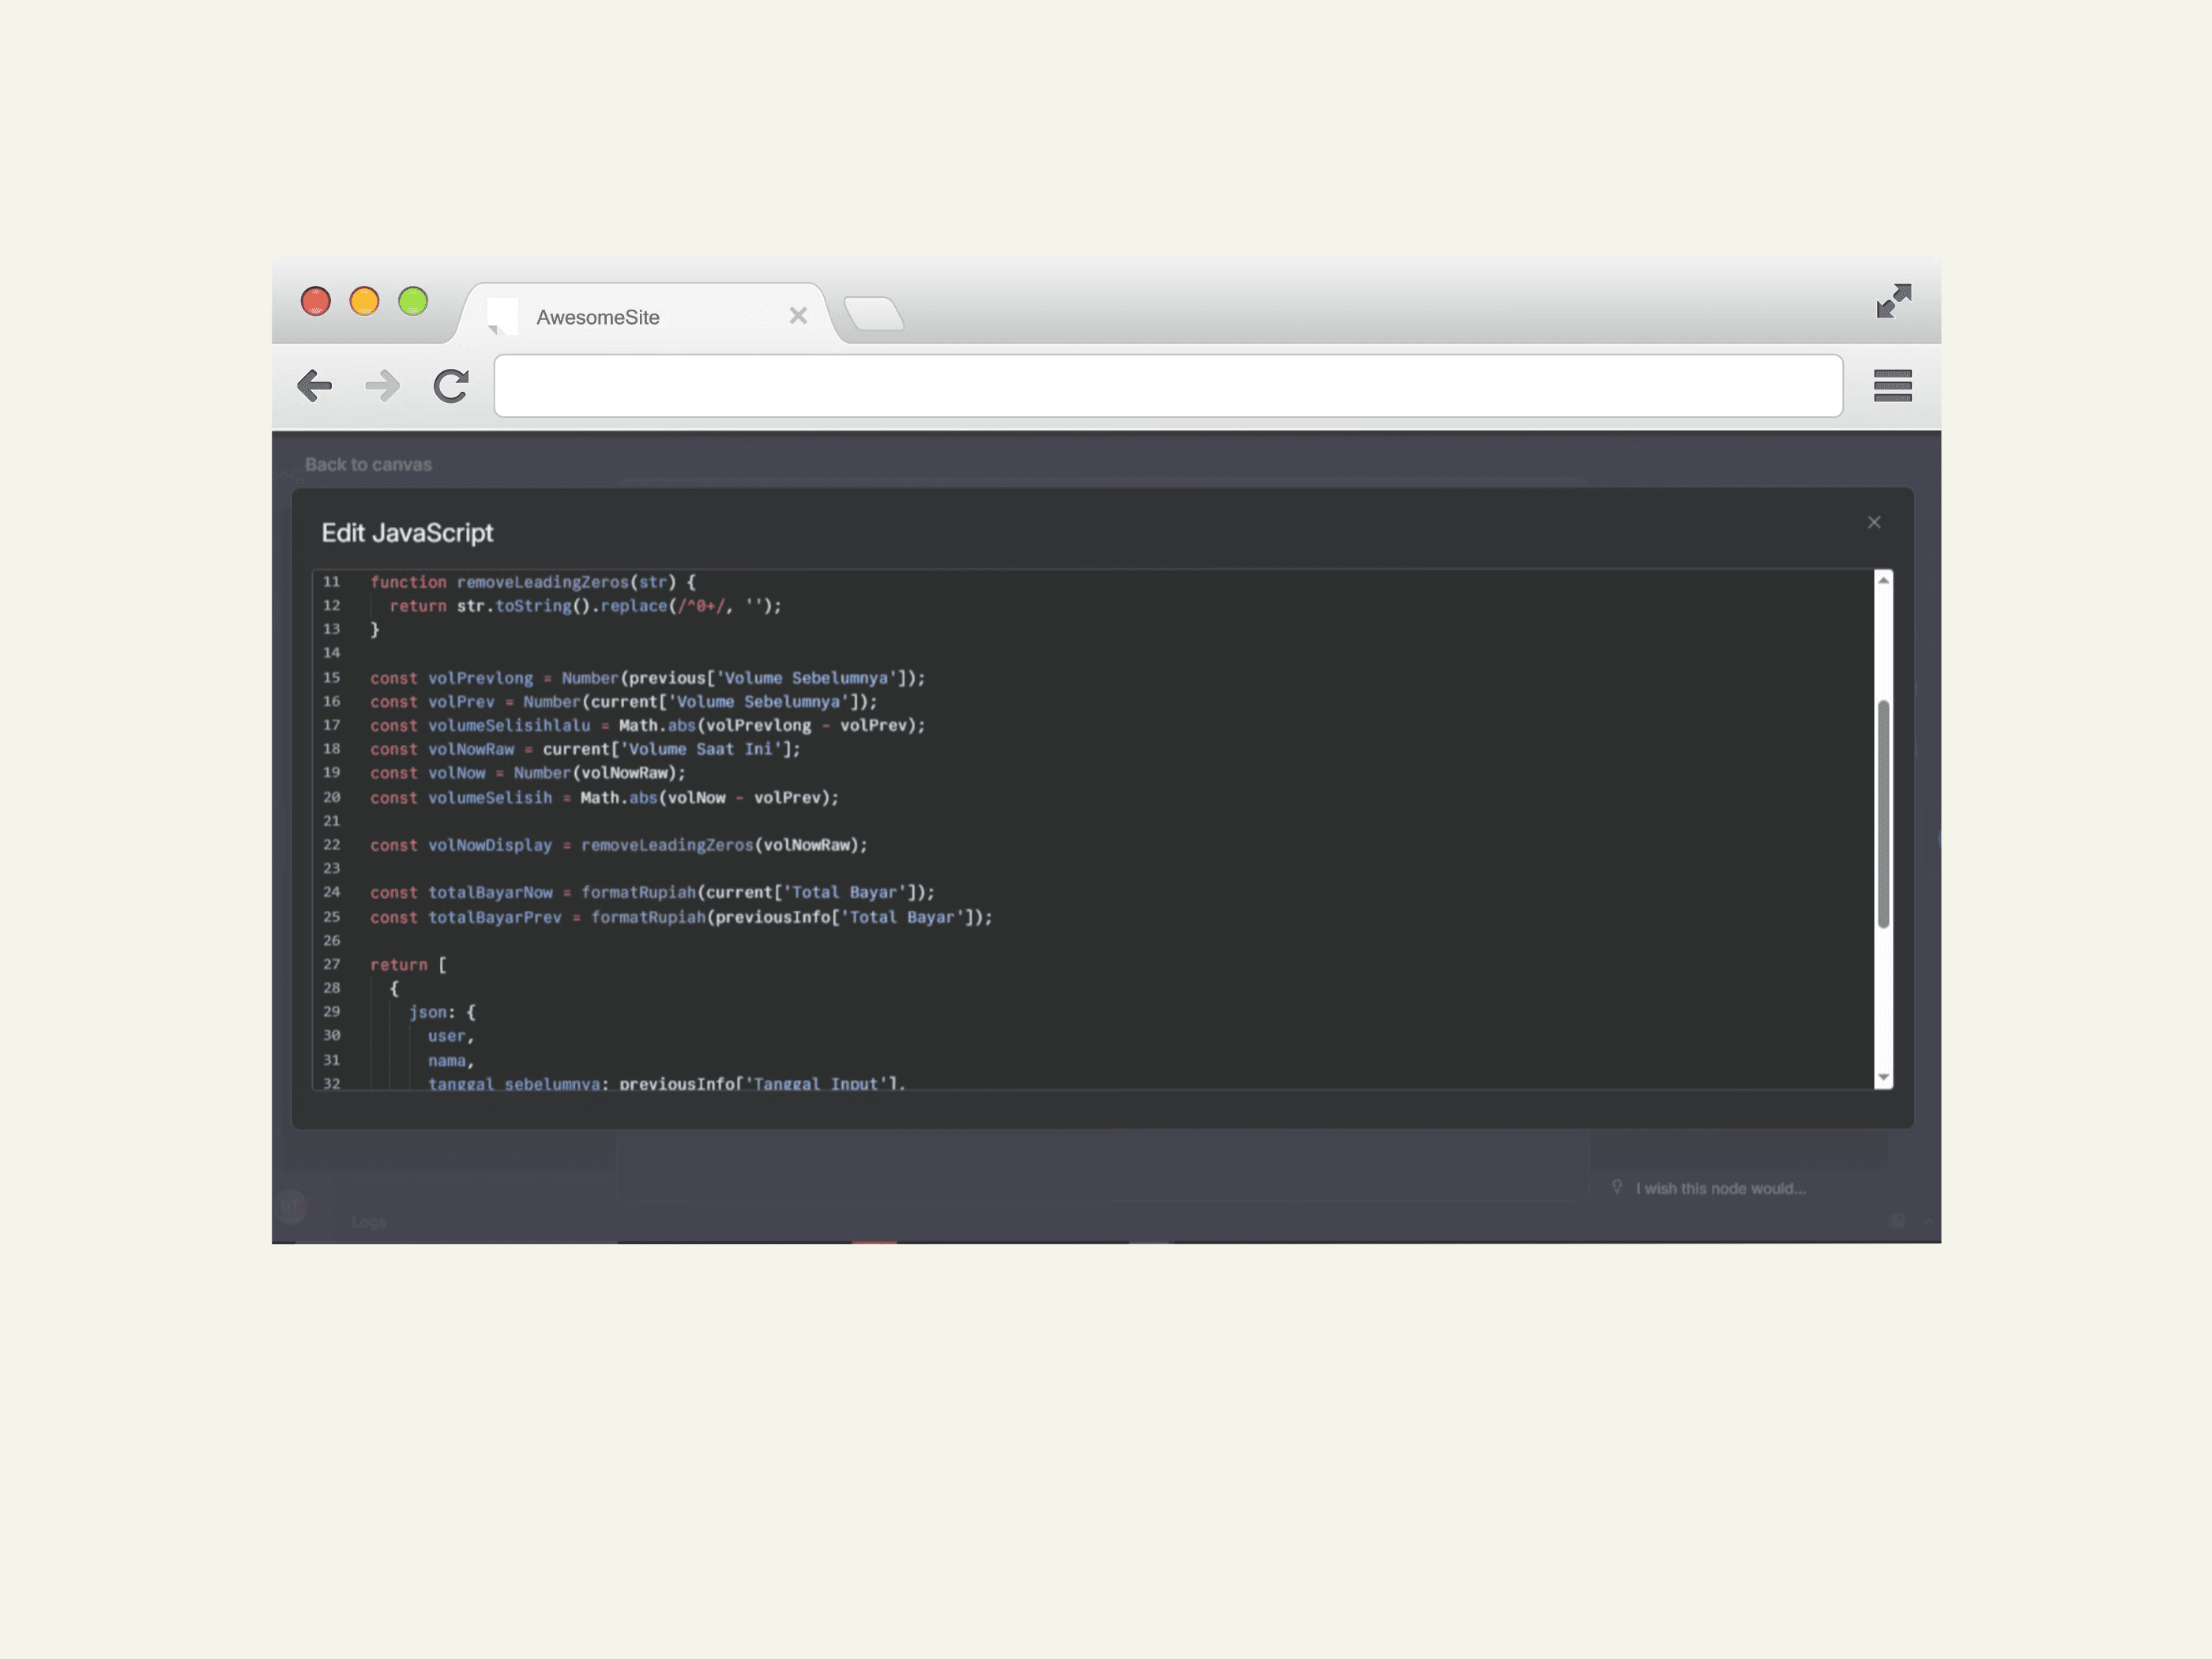
Task: Click the fullscreen expand arrows icon
Action: [1893, 301]
